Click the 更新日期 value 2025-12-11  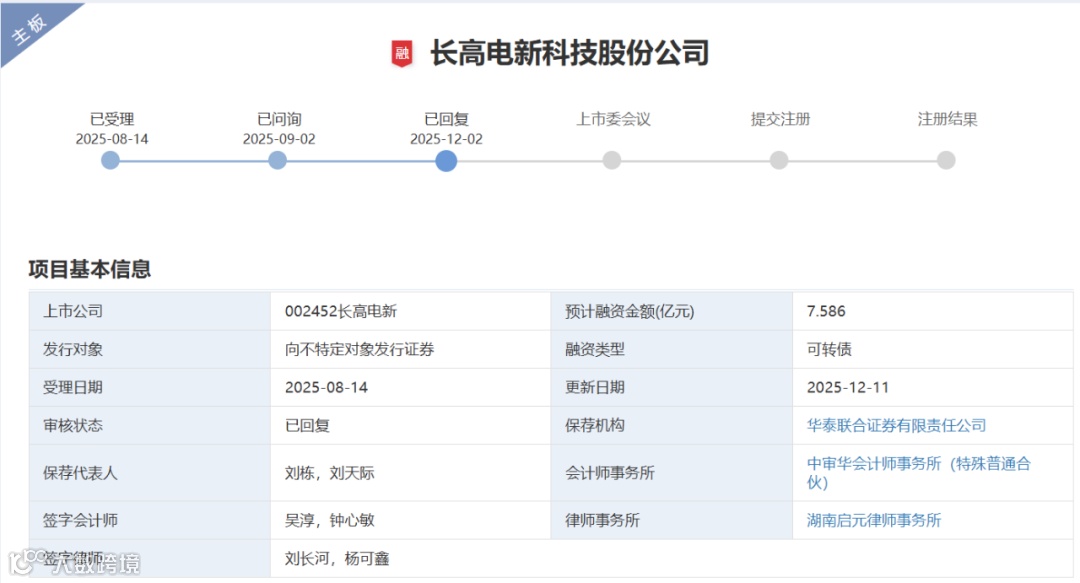pos(848,387)
